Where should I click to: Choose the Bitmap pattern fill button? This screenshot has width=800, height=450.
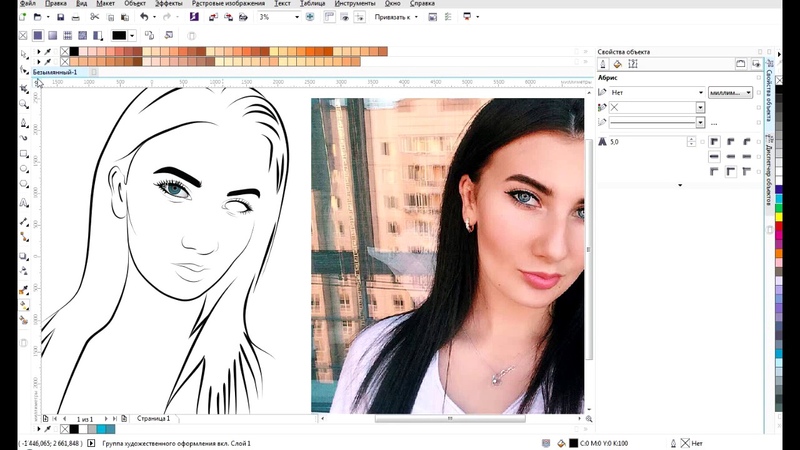pyautogui.click(x=82, y=36)
